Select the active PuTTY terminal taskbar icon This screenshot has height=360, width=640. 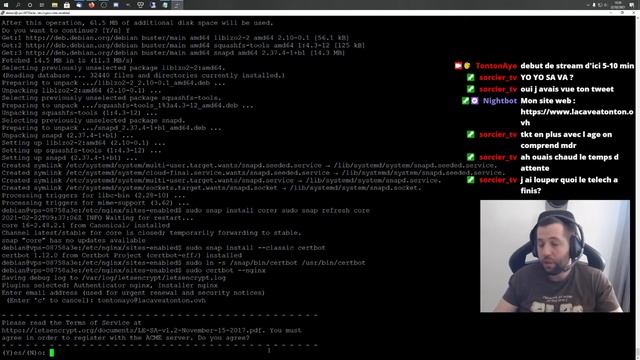point(177,5)
